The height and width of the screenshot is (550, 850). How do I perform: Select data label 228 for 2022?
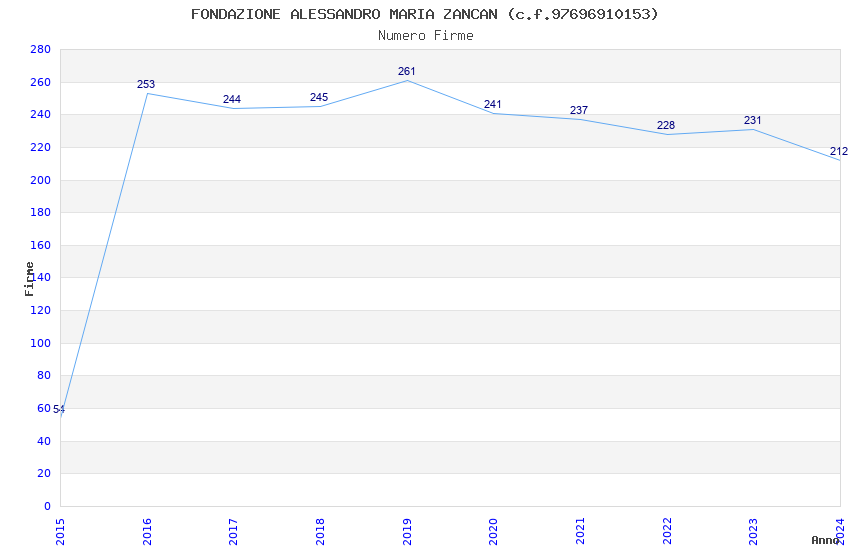click(666, 125)
